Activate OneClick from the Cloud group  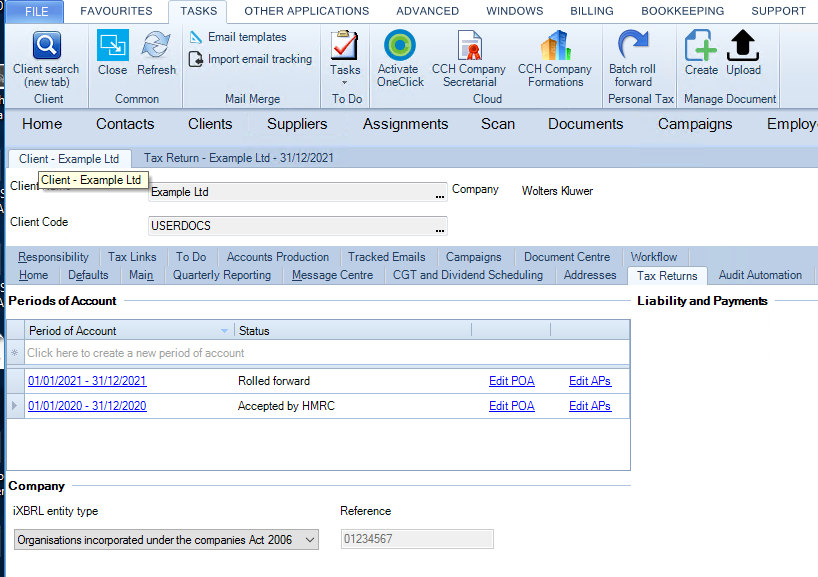point(400,58)
